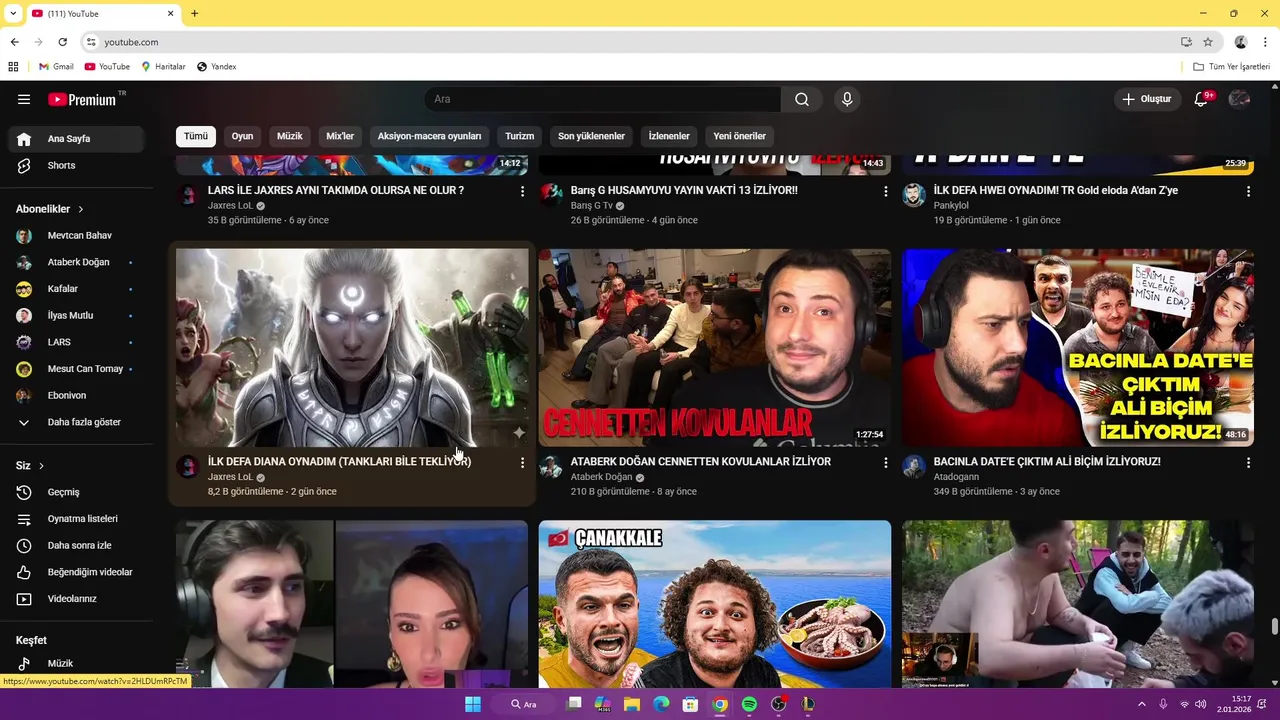Screen dimensions: 1280x720
Task: Click Jaxres LoL avatar beside Diana video
Action: coord(187,467)
